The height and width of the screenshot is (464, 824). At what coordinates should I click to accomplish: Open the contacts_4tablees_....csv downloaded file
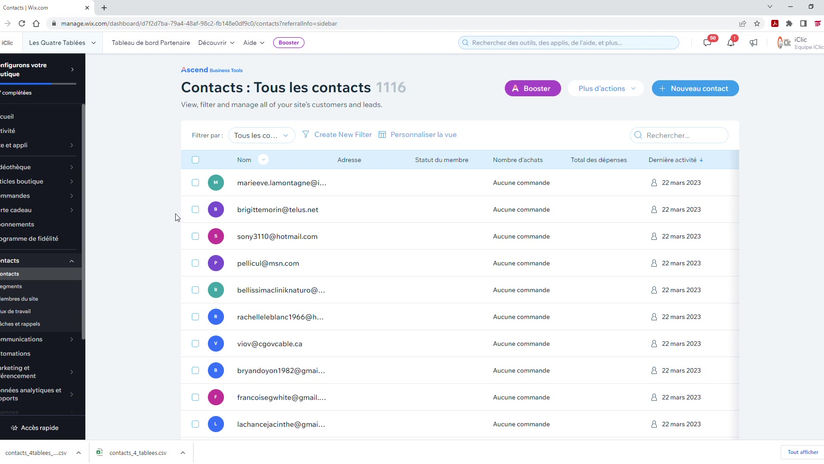point(36,452)
